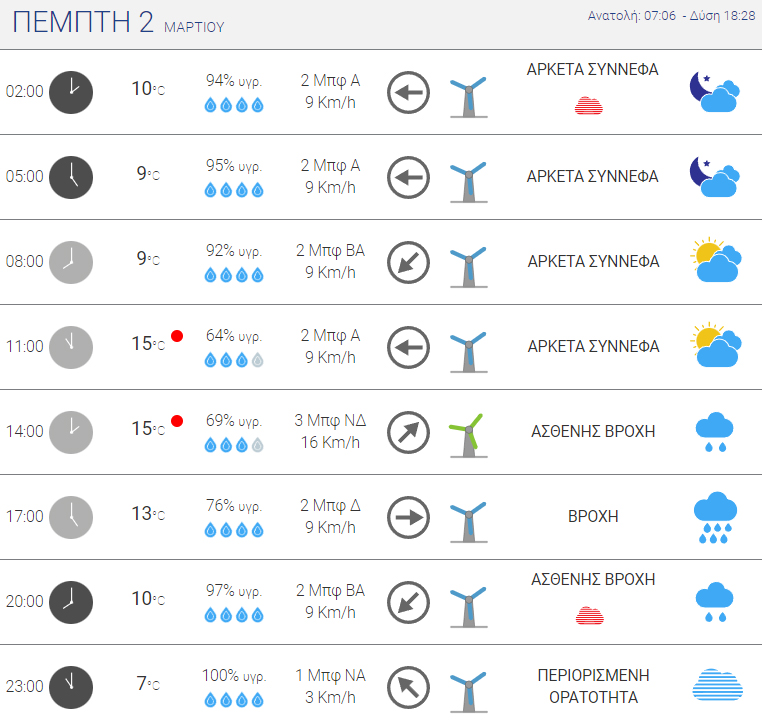Click the right-pointing wind arrow at 17:00
This screenshot has width=765, height=723.
pos(408,517)
